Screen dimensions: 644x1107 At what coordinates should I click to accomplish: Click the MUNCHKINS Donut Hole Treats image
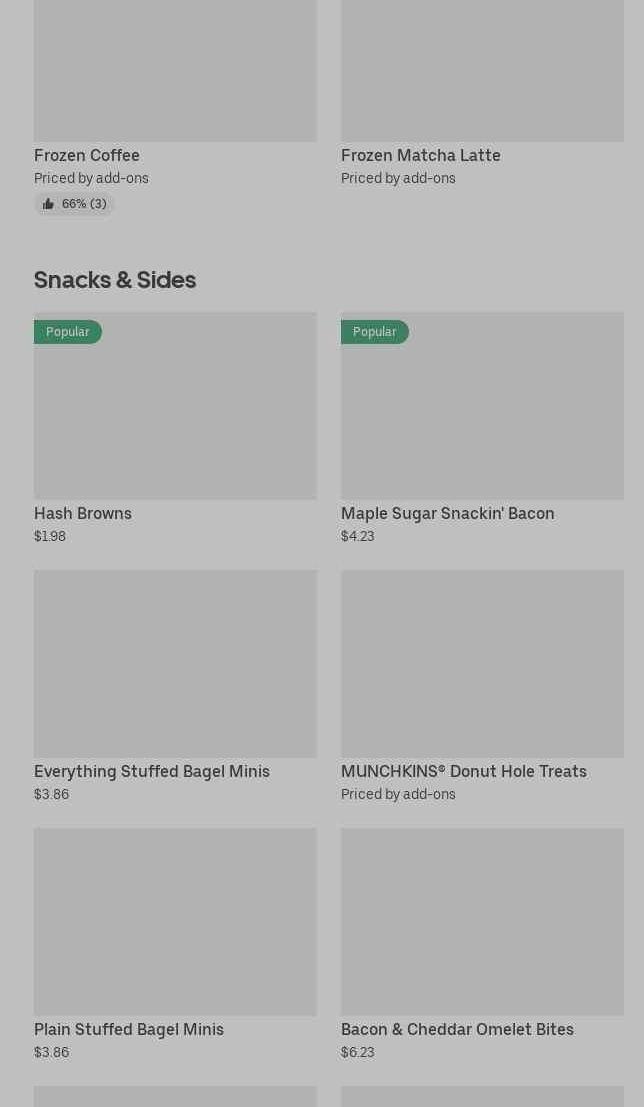482,663
